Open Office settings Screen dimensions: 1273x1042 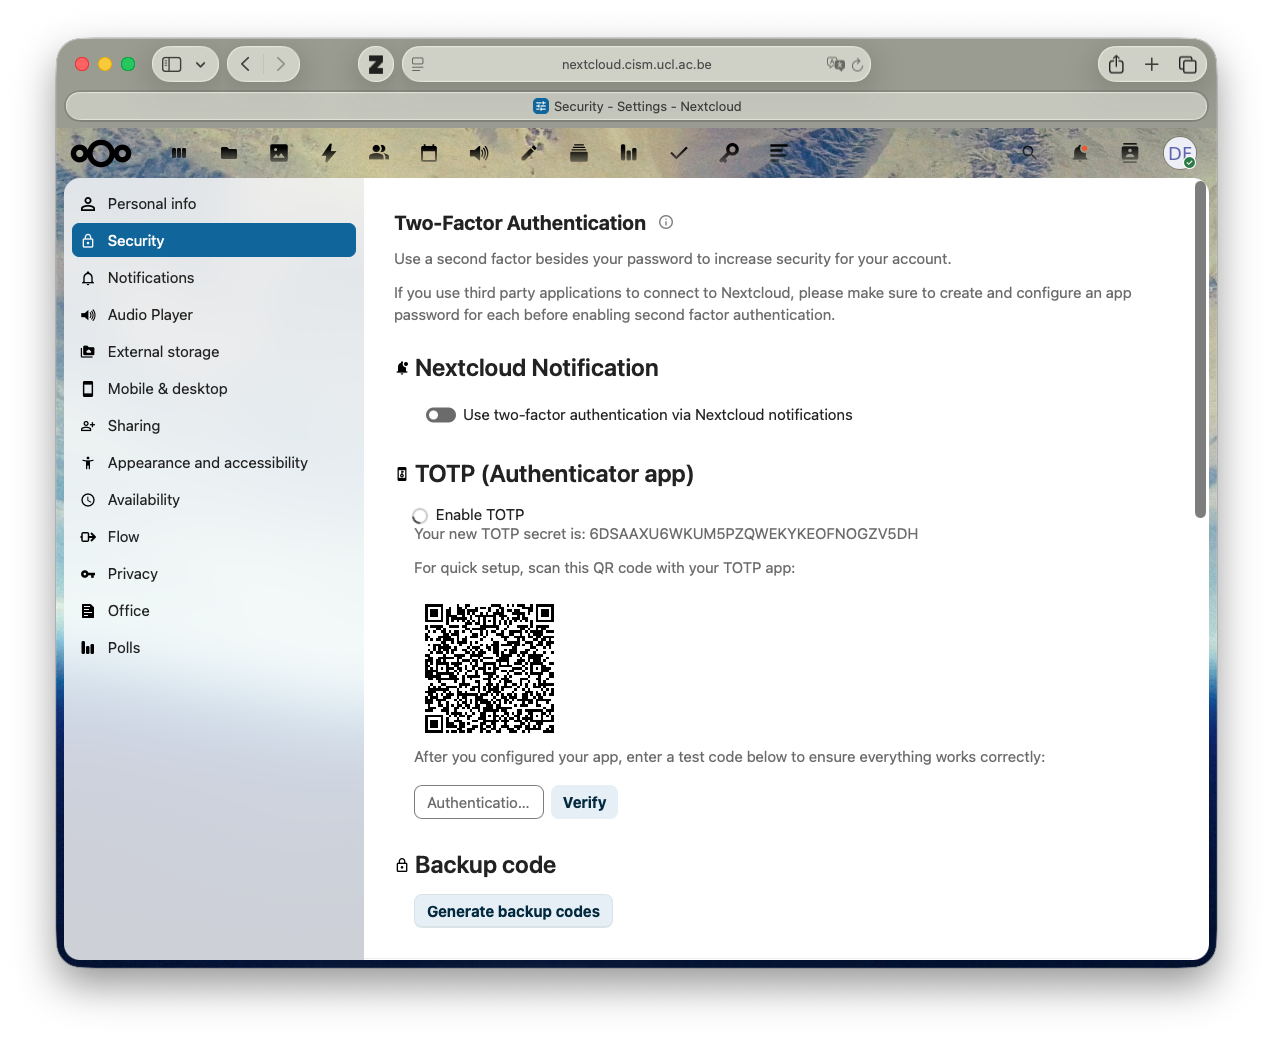[214, 611]
